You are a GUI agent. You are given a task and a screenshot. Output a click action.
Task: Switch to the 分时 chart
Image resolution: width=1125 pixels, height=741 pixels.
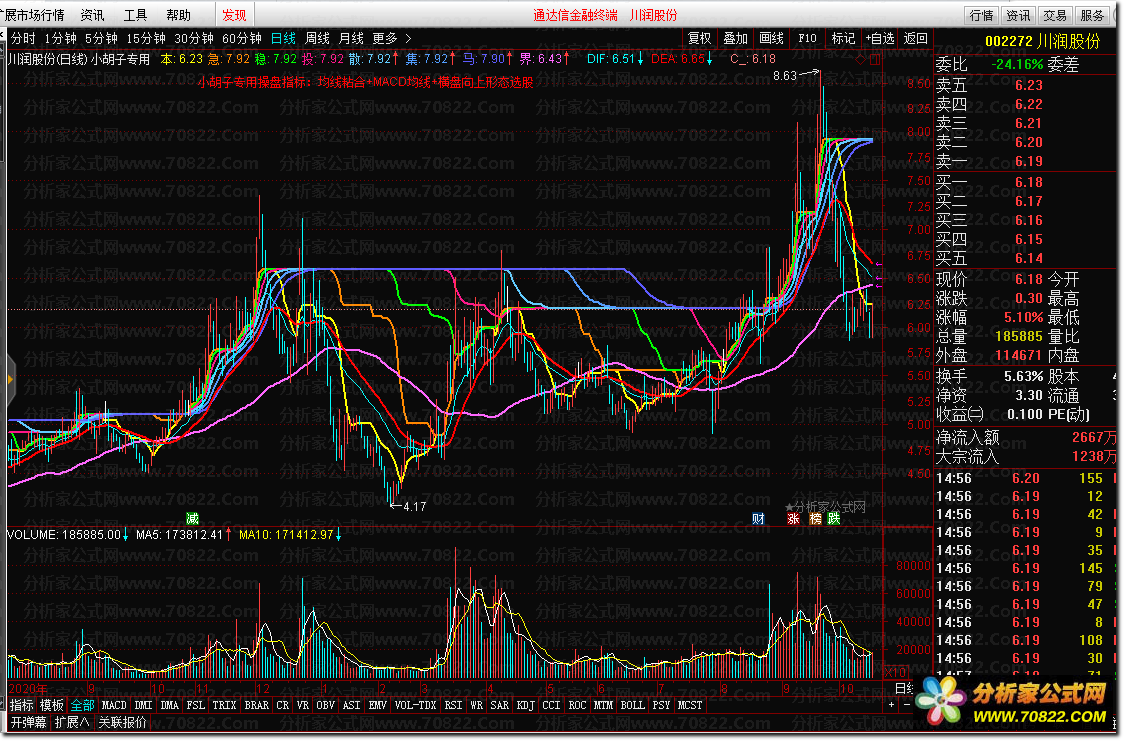tap(23, 39)
